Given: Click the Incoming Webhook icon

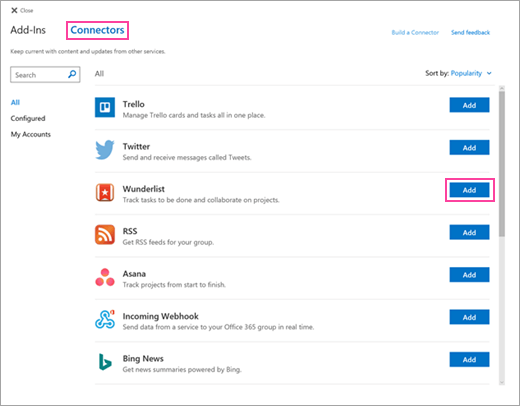Looking at the screenshot, I should pos(105,319).
